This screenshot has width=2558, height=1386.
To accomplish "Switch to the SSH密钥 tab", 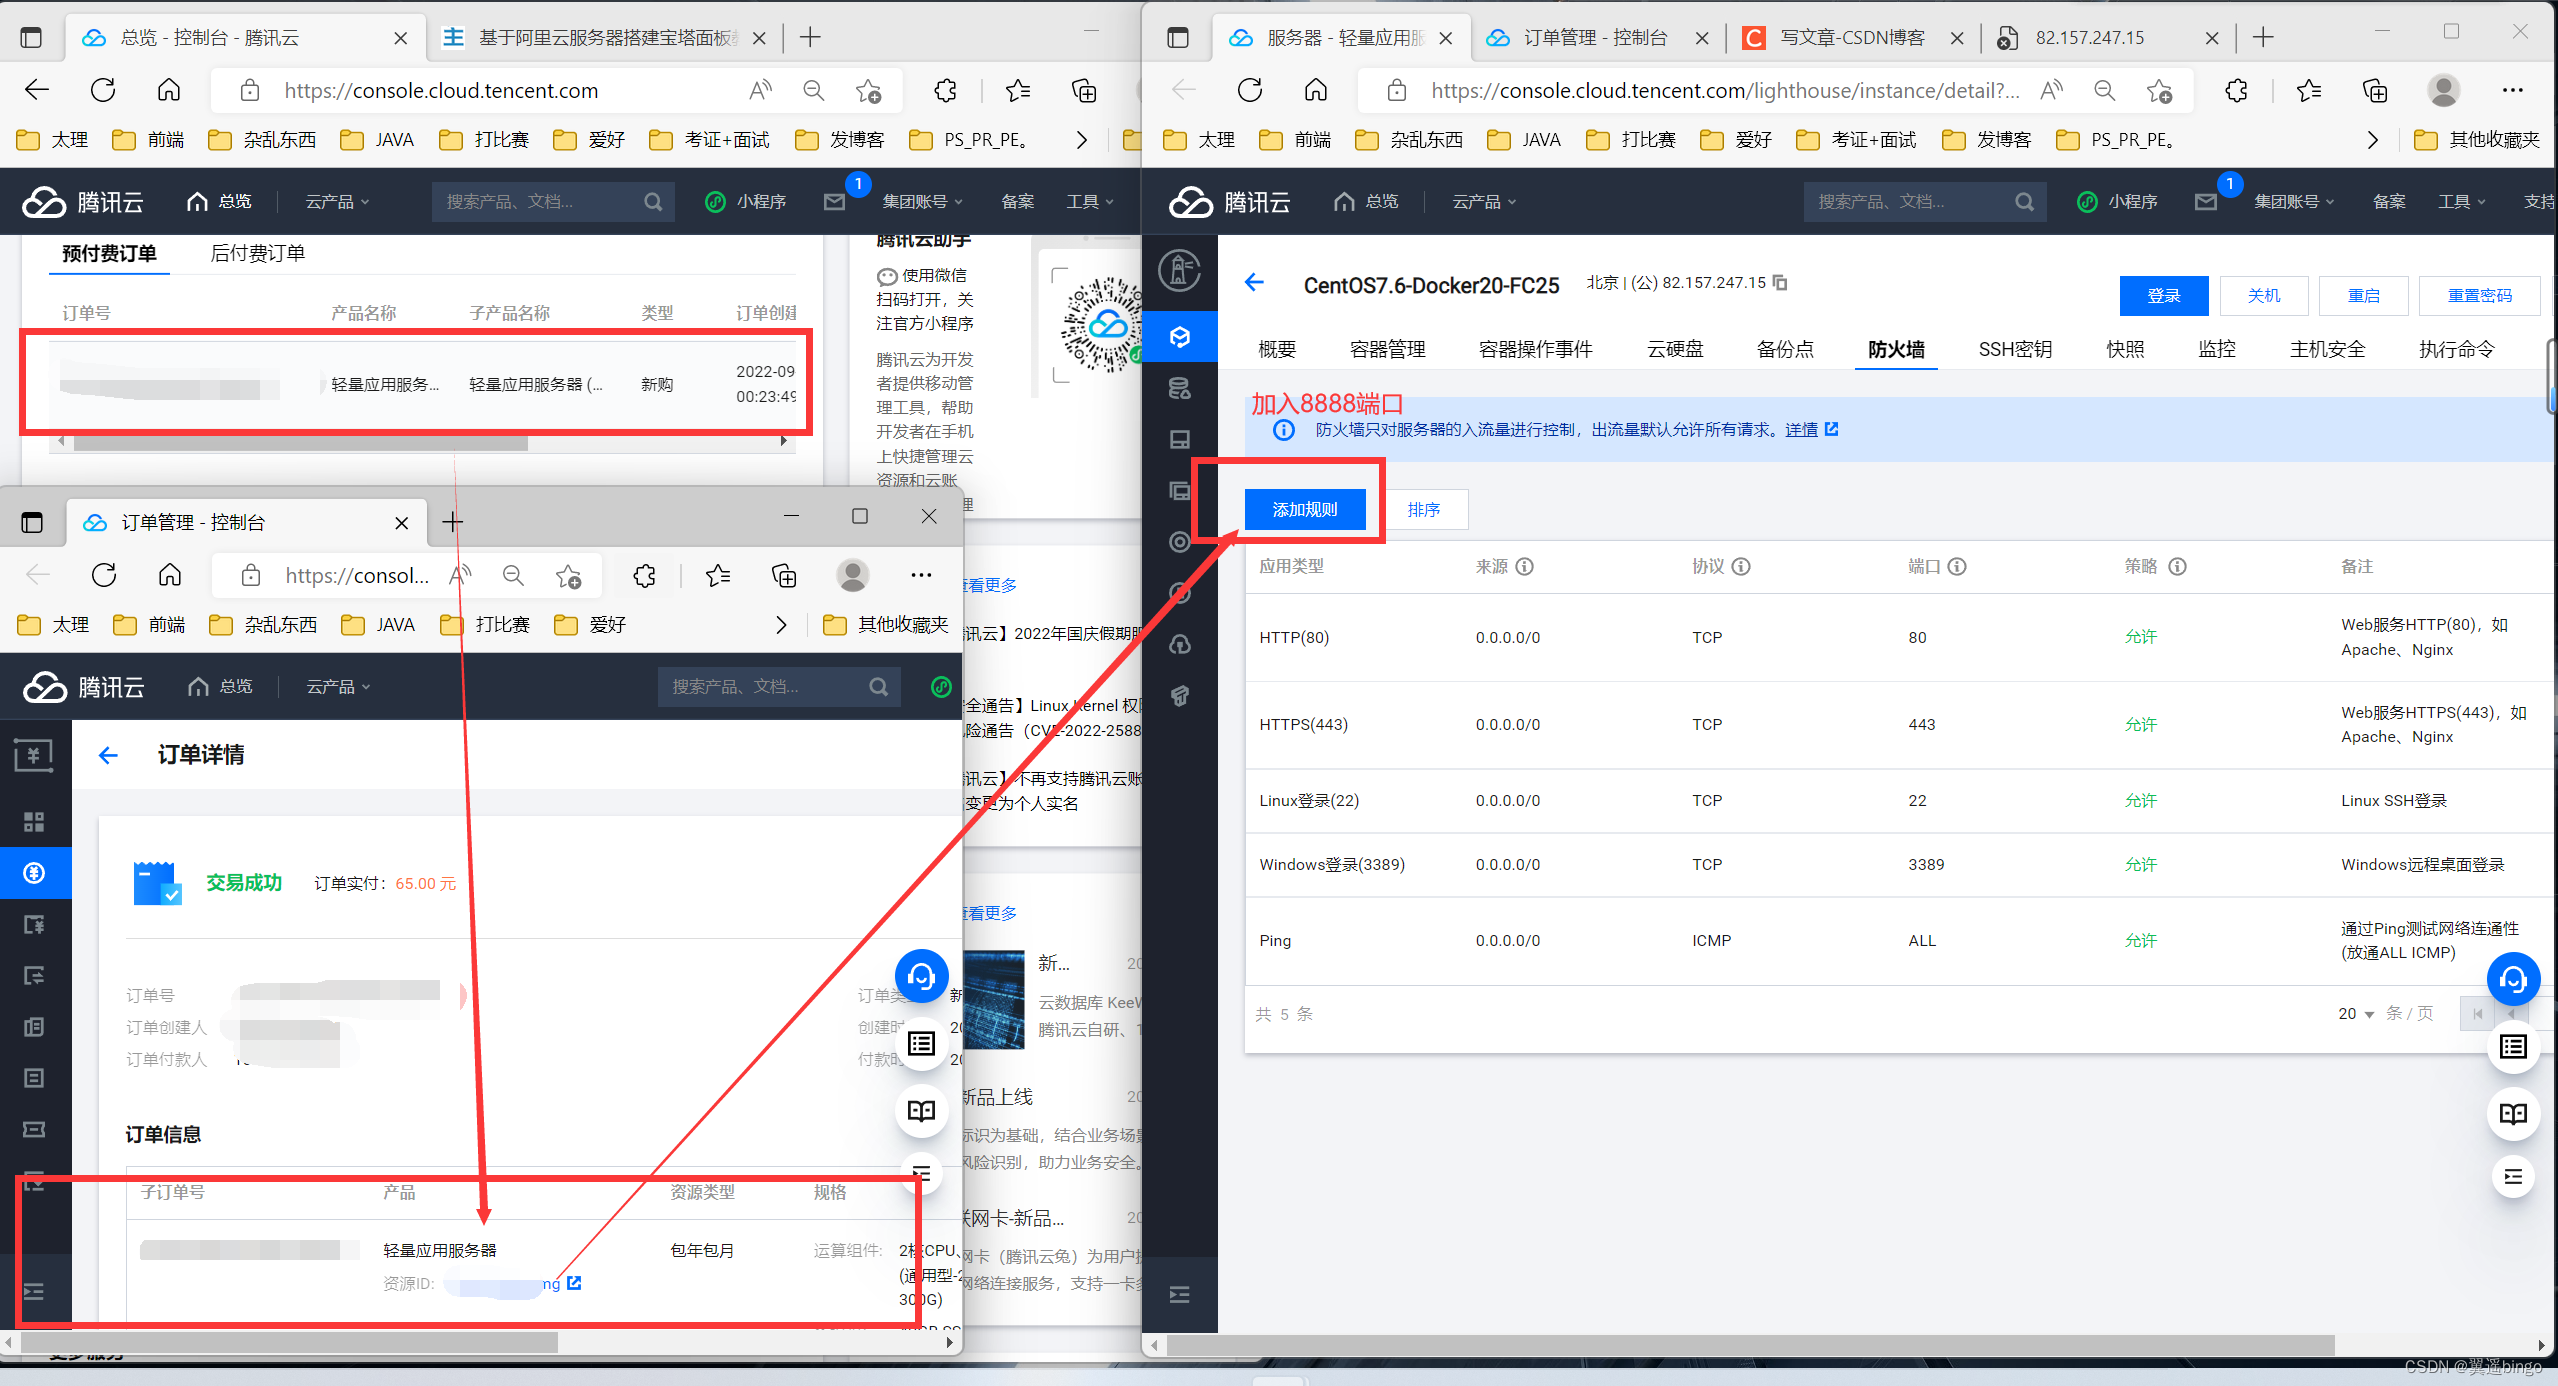I will click(2015, 349).
